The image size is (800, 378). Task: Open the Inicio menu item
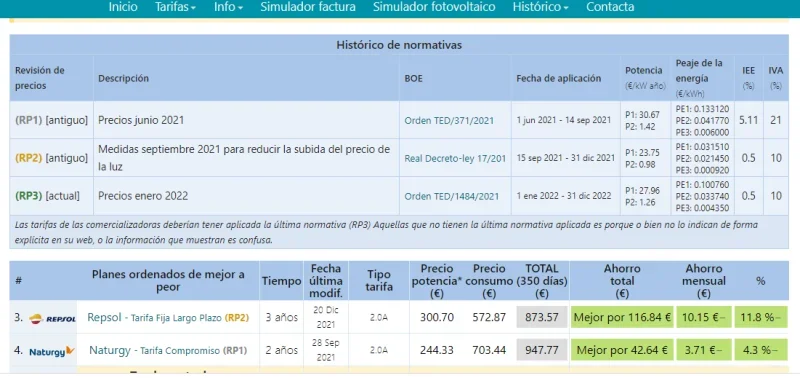tap(123, 7)
